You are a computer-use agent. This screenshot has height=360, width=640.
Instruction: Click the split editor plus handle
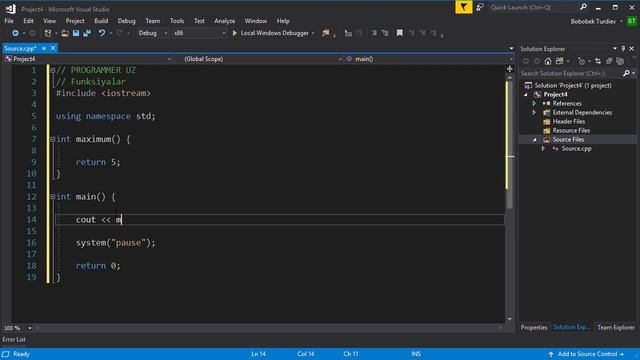pos(510,69)
